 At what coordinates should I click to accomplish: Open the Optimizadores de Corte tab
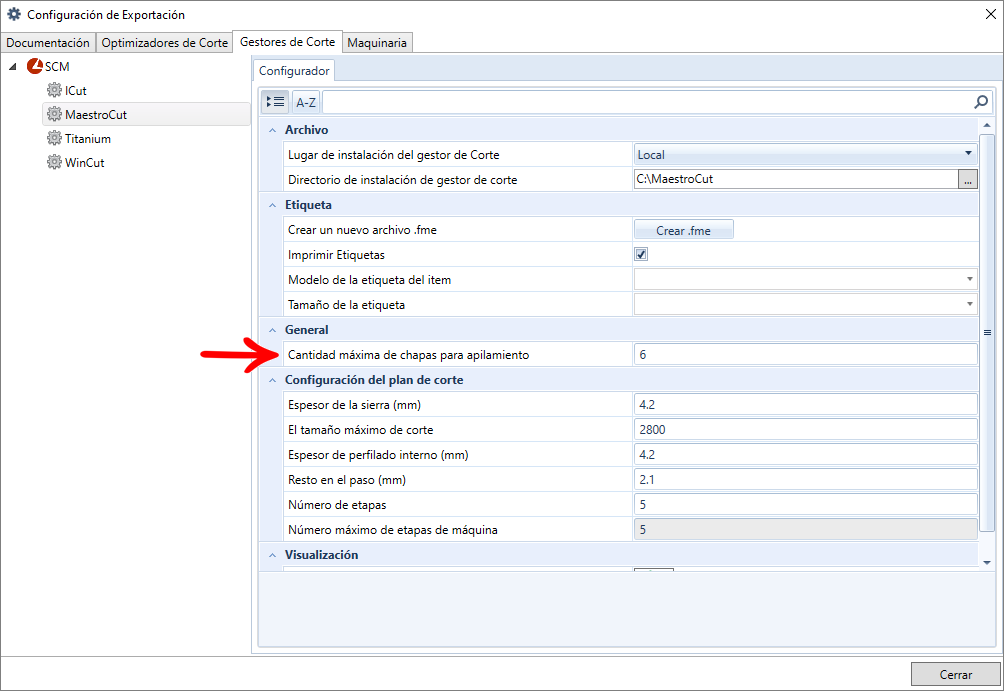pos(165,43)
